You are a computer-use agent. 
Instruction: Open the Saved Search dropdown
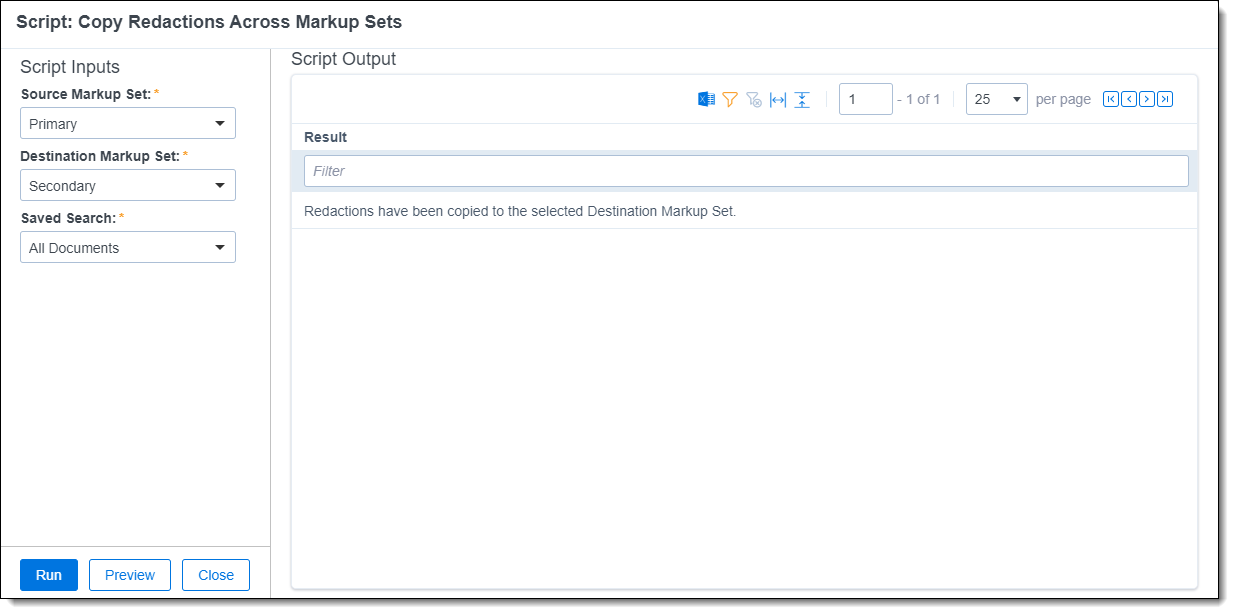128,248
